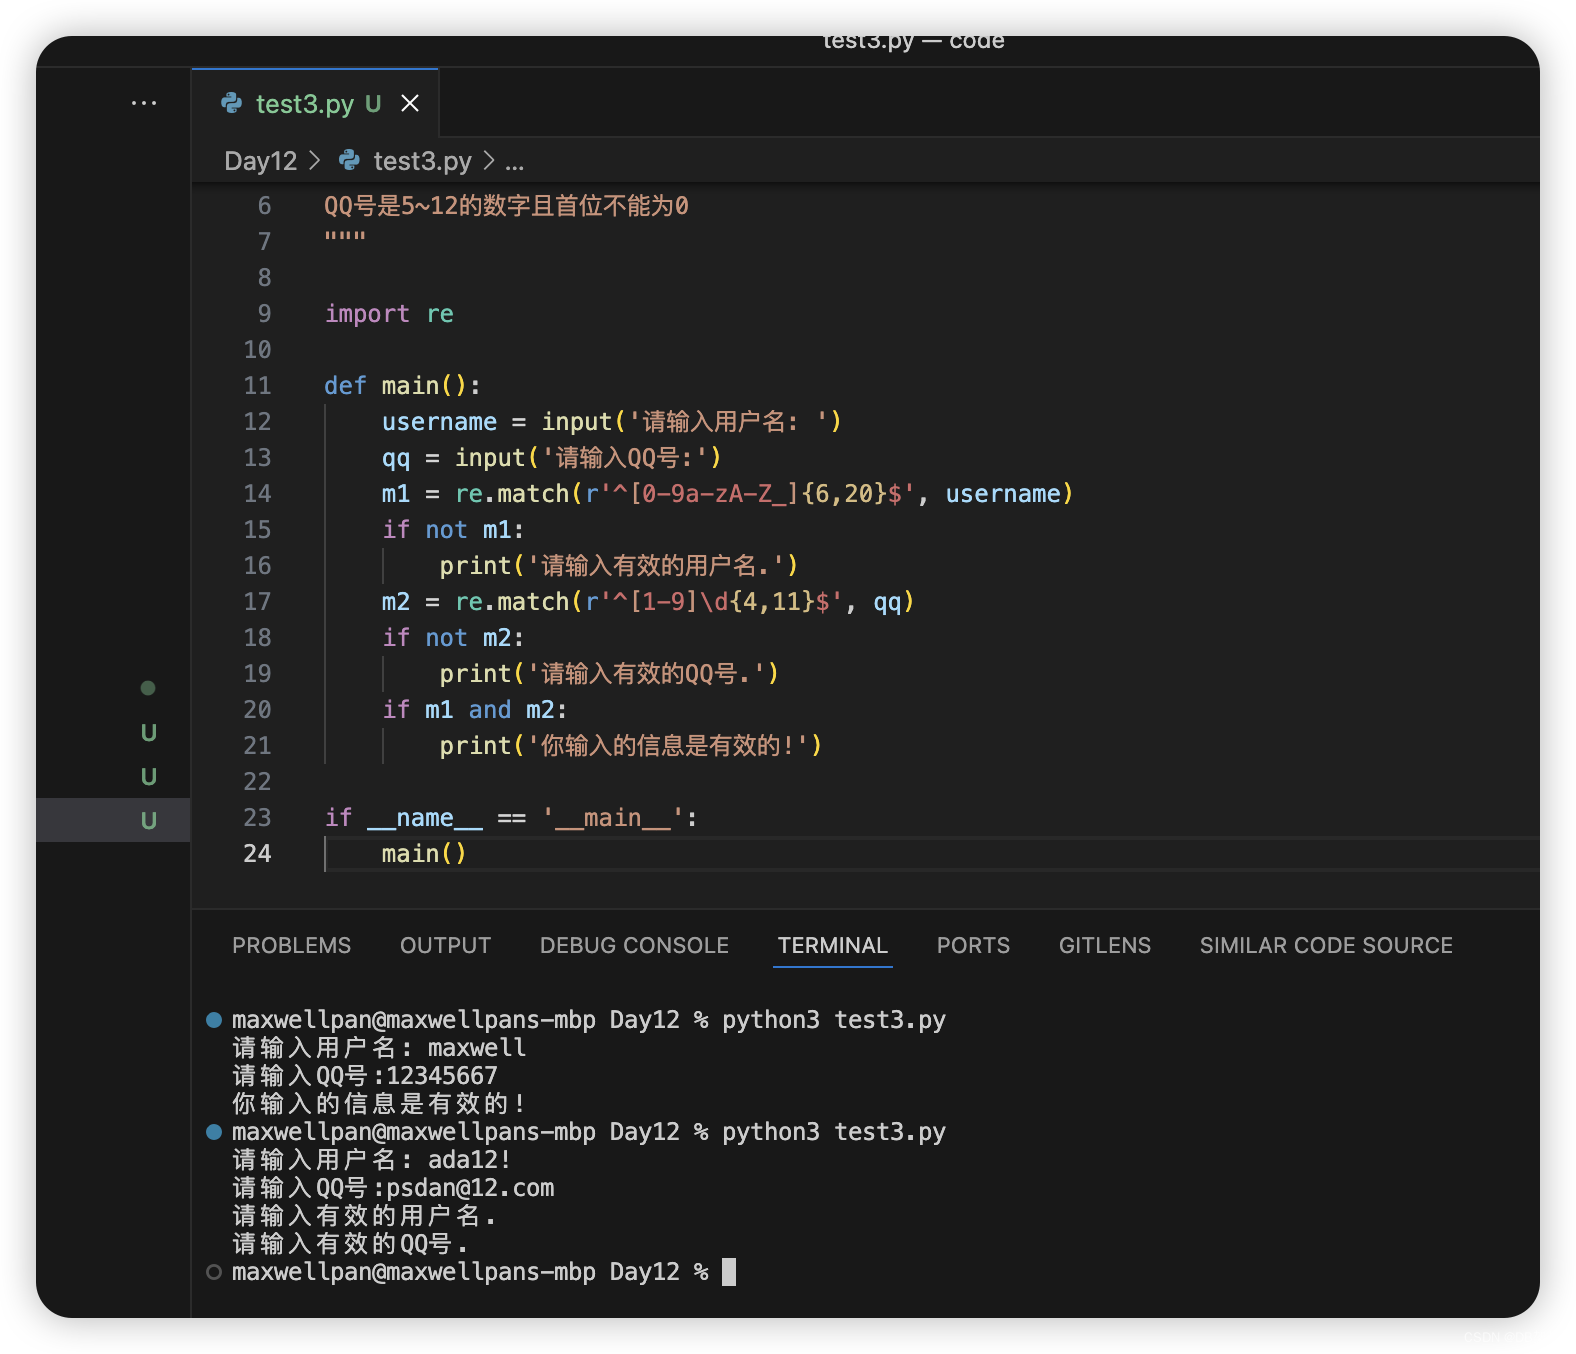
Task: Click the first U untracked status marker
Action: [149, 733]
